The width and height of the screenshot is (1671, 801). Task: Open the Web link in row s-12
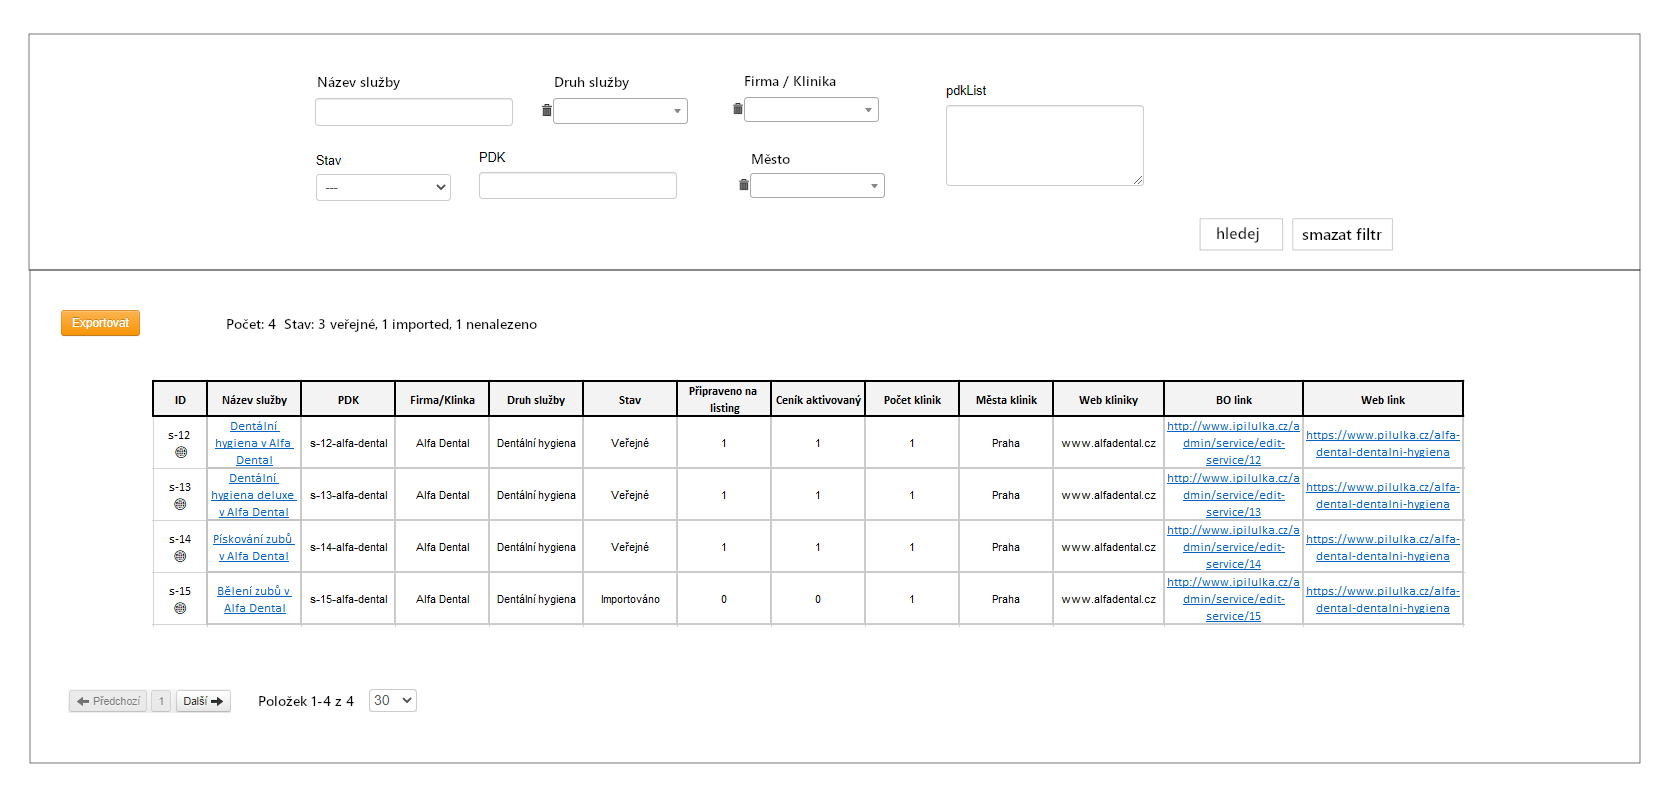point(1383,443)
